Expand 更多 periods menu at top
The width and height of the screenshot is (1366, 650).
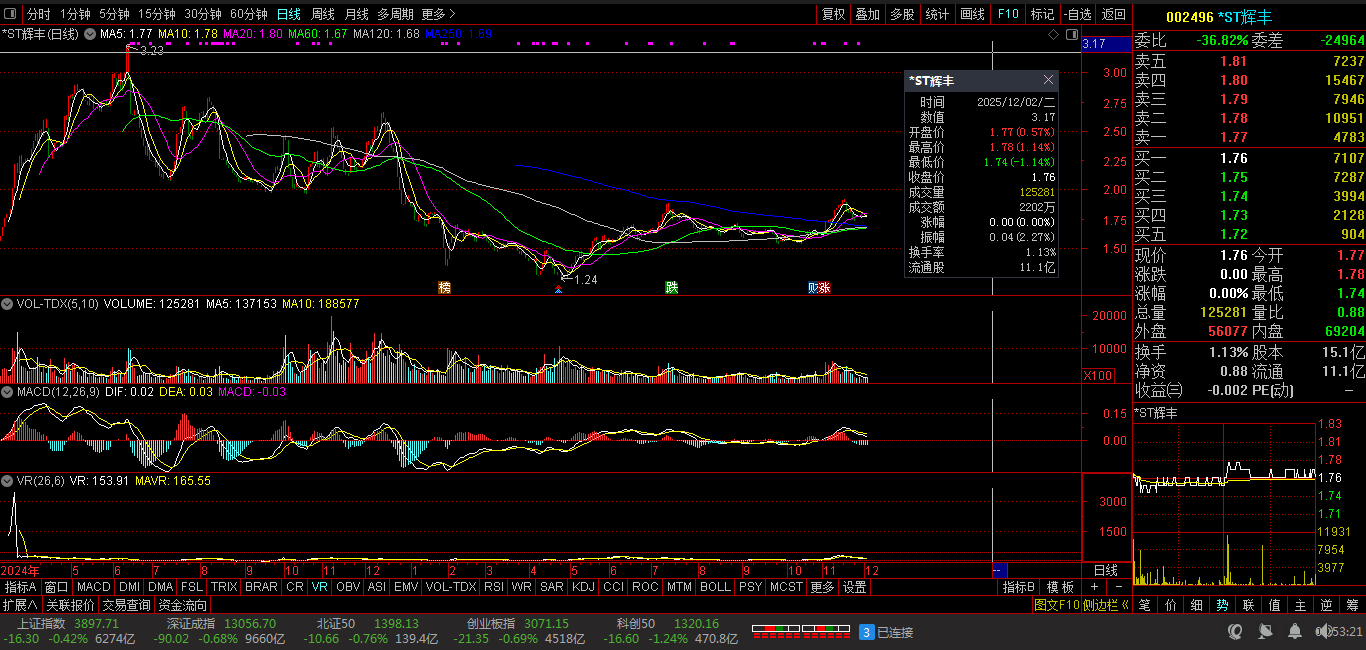pyautogui.click(x=438, y=14)
